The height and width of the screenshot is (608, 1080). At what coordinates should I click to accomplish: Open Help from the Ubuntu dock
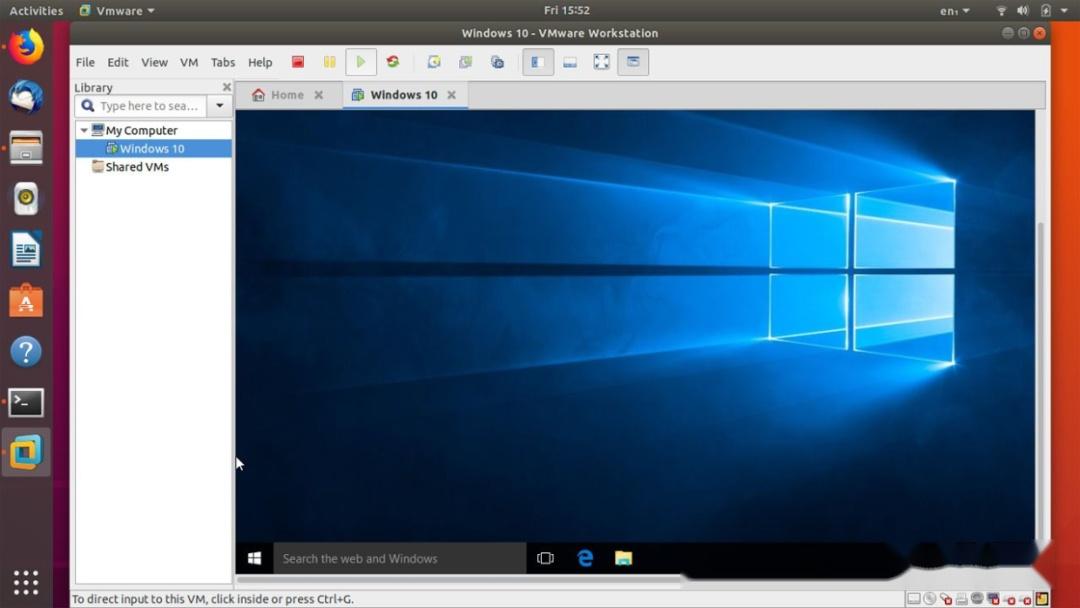pyautogui.click(x=26, y=352)
